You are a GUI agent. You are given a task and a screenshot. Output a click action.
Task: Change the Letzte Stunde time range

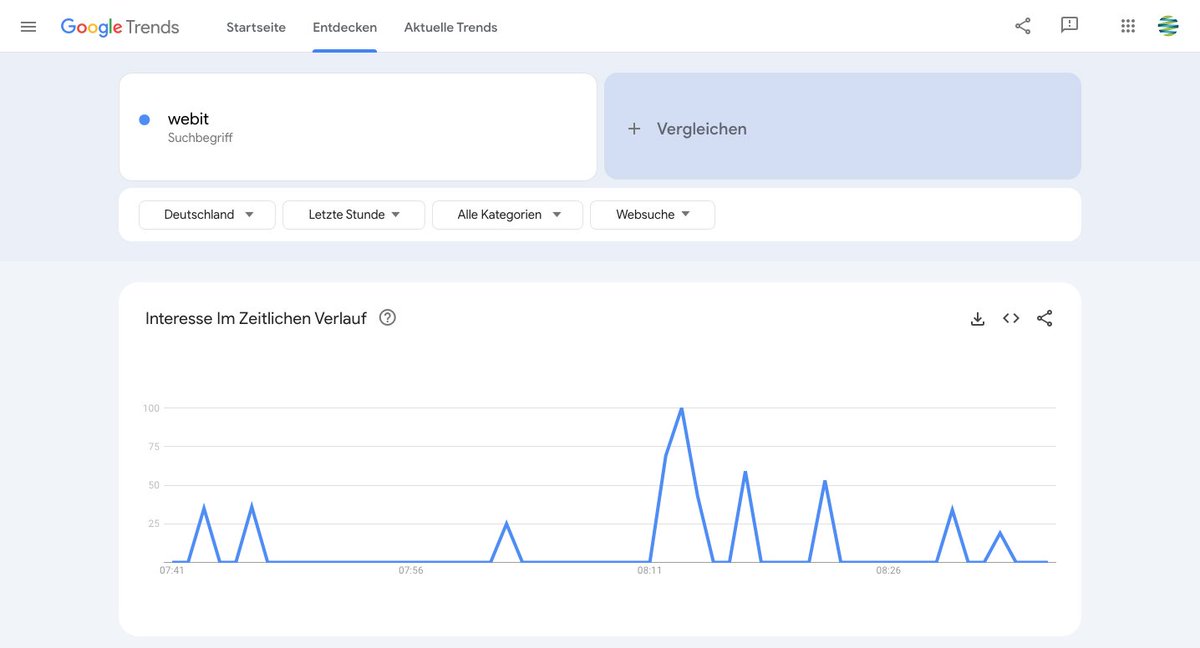click(x=354, y=215)
